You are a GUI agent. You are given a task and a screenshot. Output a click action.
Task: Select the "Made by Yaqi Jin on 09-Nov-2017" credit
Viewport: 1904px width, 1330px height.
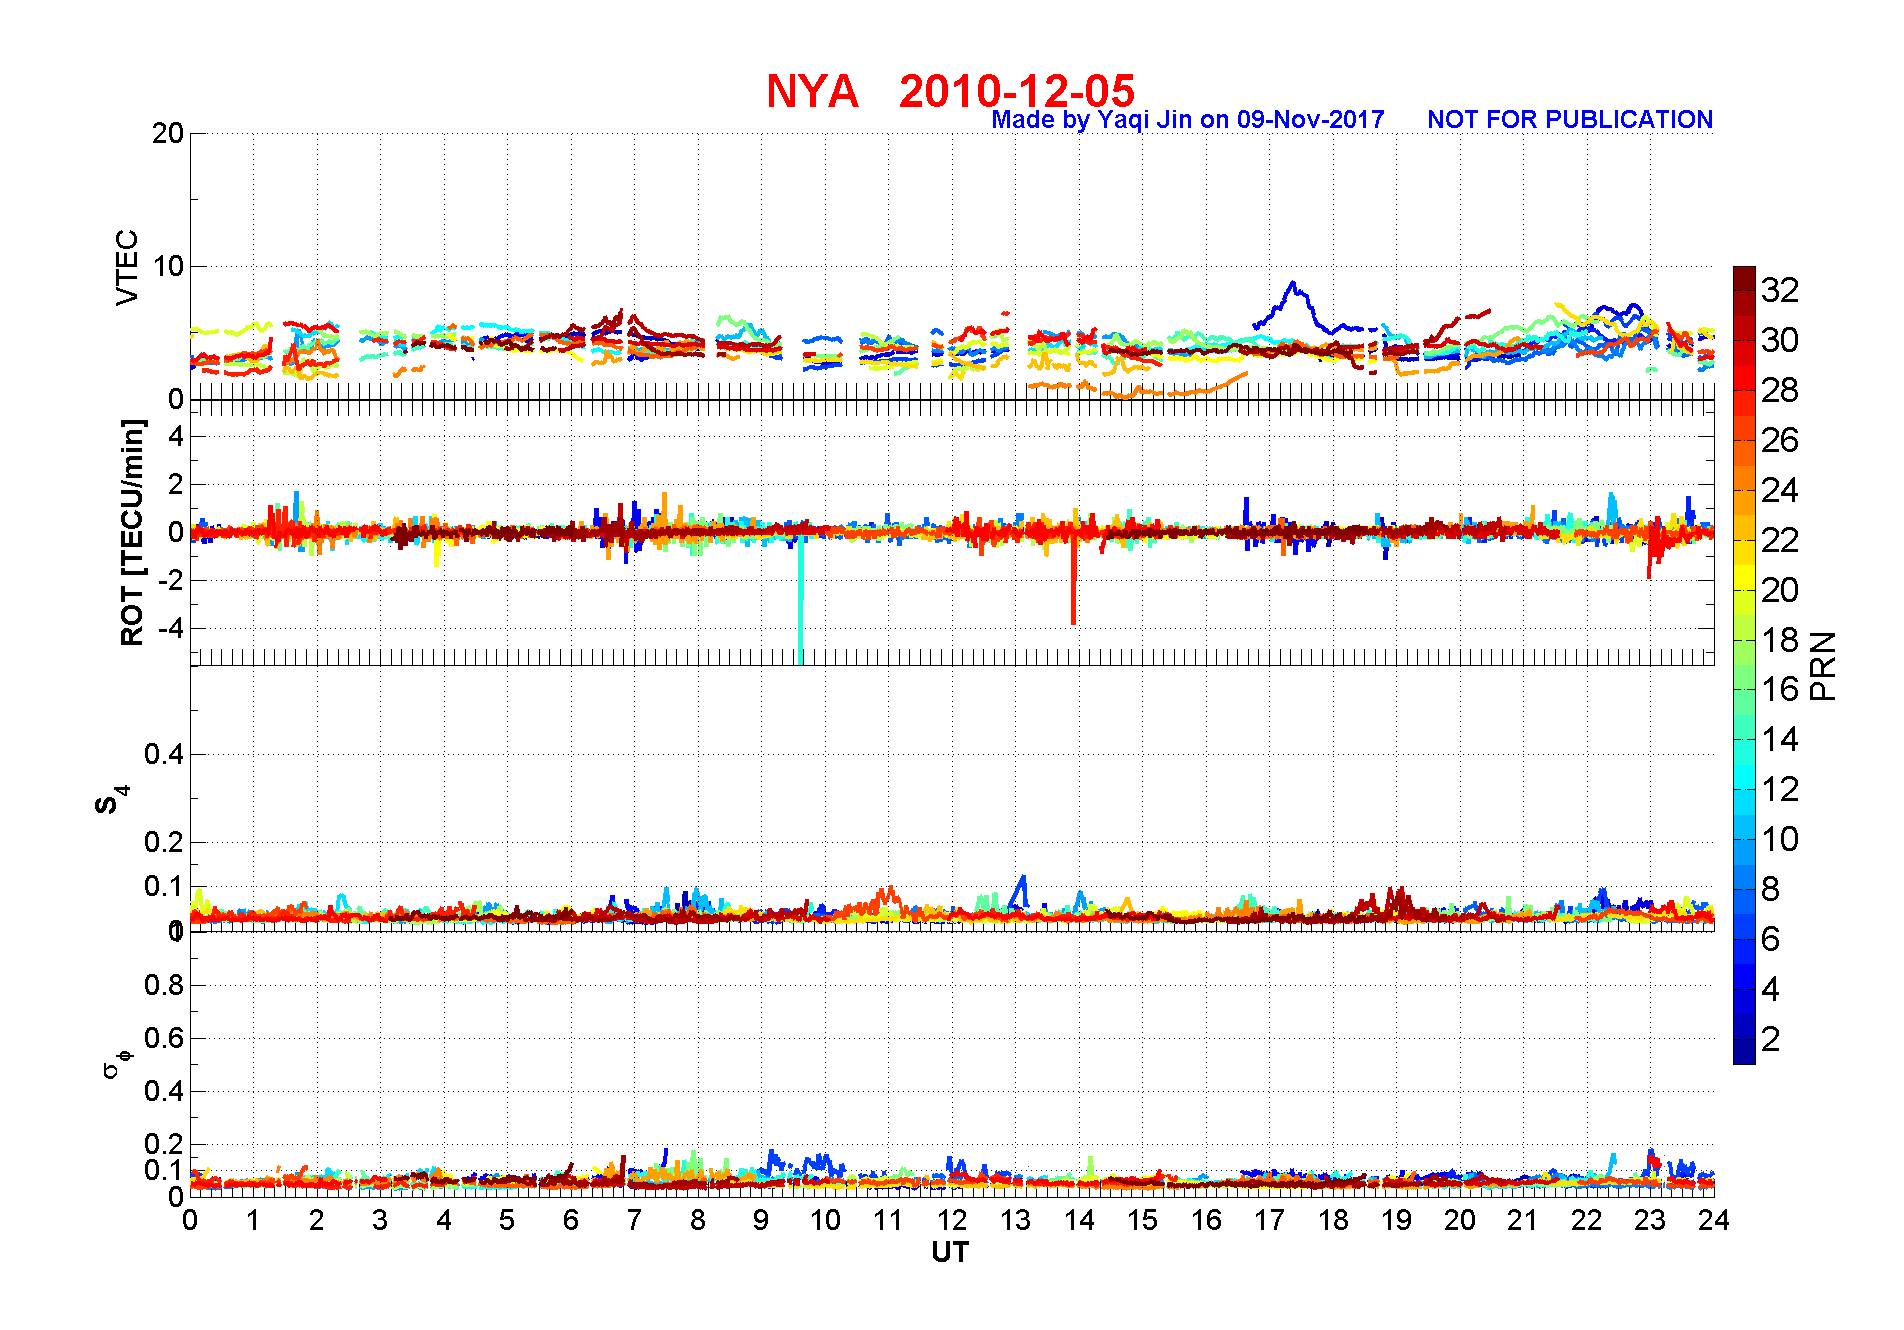point(1188,120)
